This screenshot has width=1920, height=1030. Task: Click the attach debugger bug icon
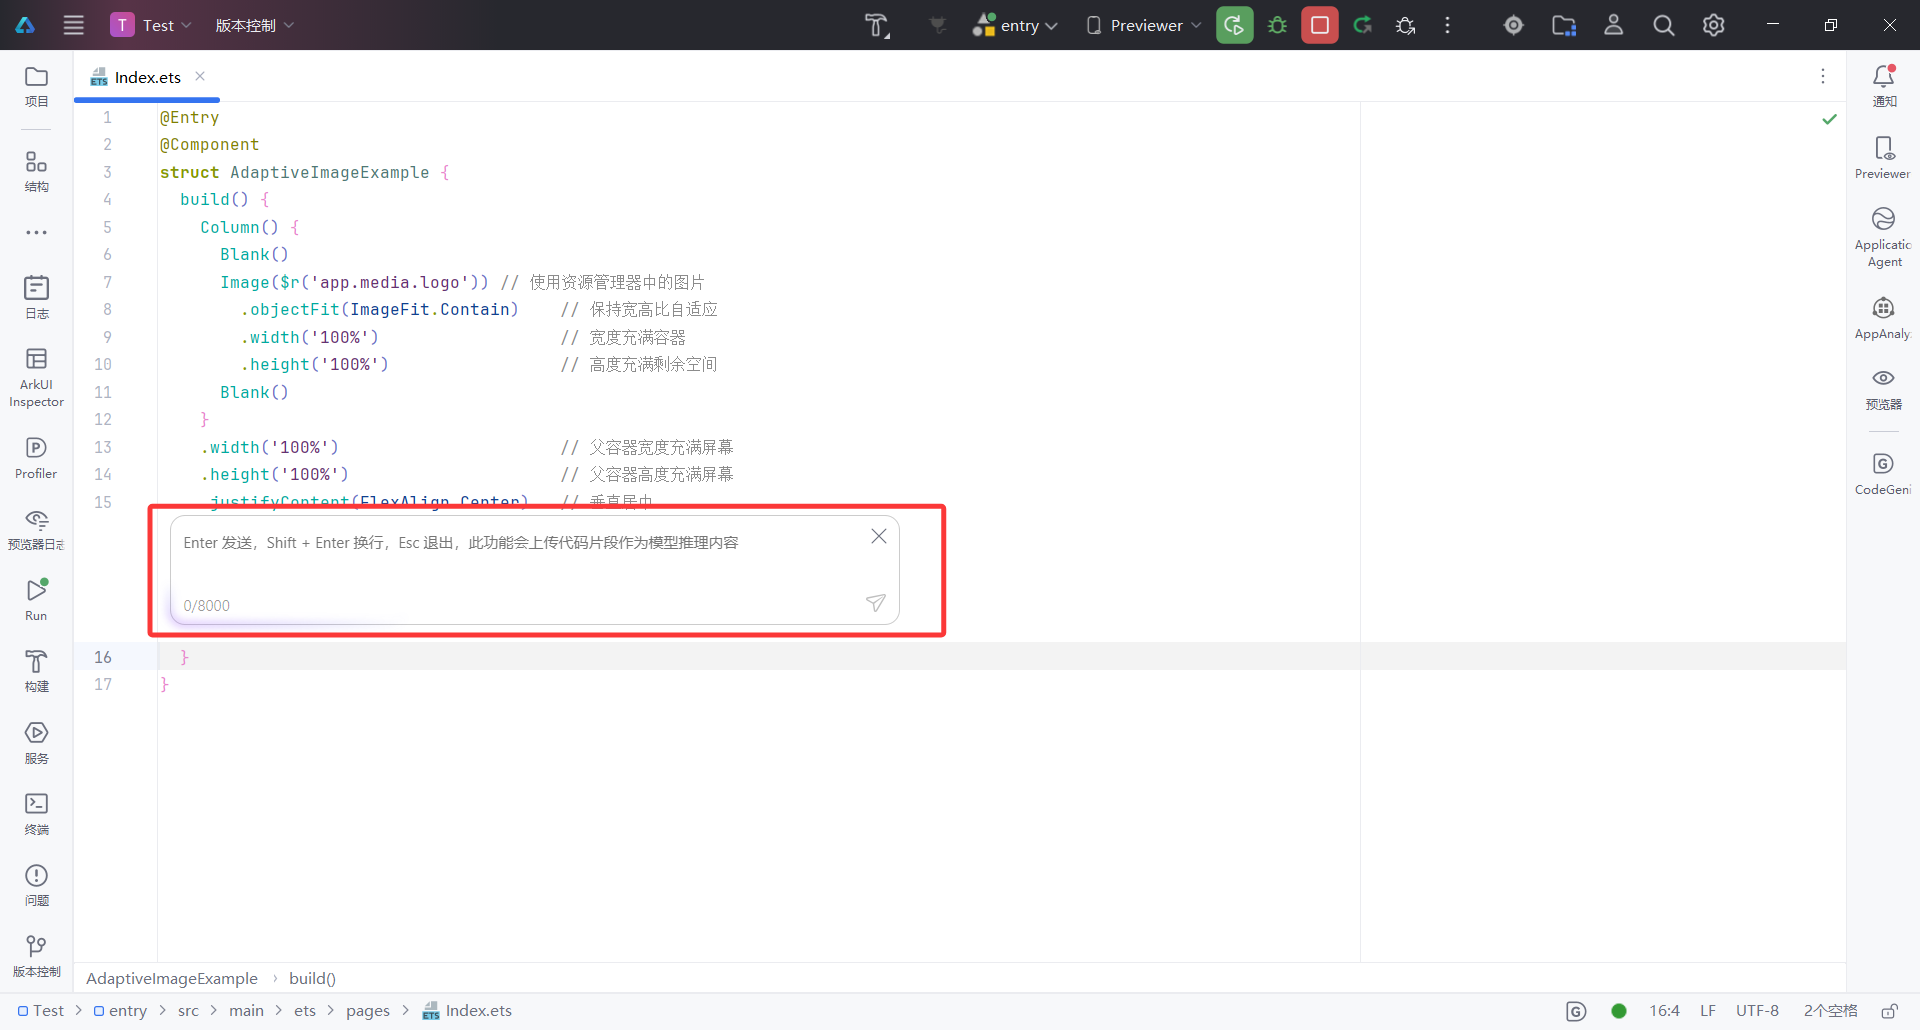point(1405,25)
